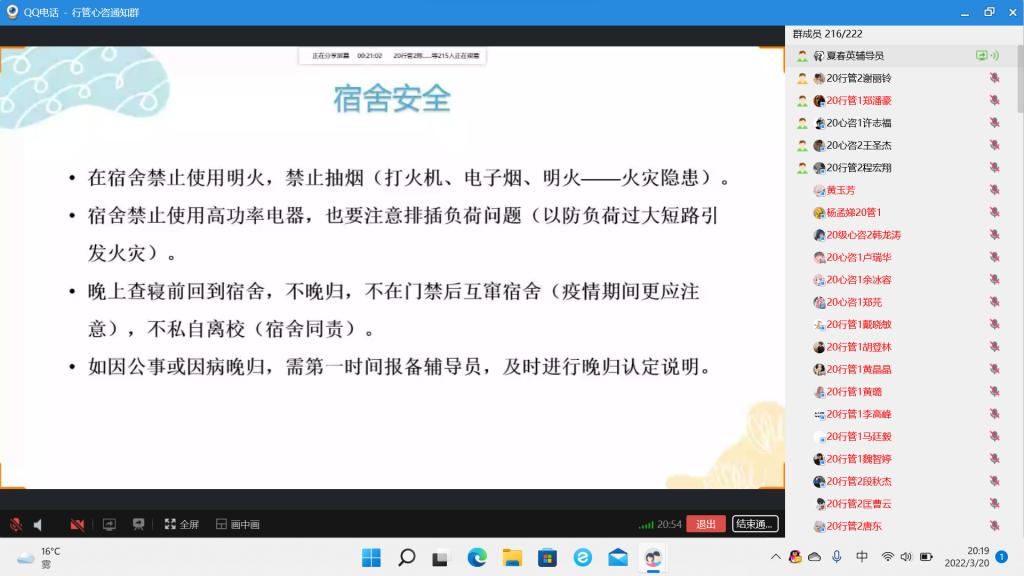Enter full screen with 全屏
1024x576 pixels.
181,524
